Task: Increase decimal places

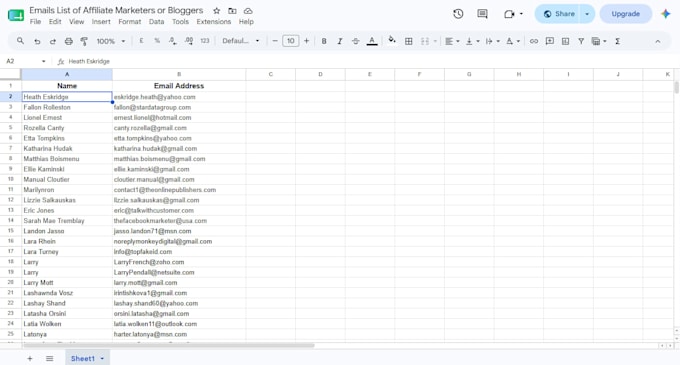Action: (x=189, y=41)
